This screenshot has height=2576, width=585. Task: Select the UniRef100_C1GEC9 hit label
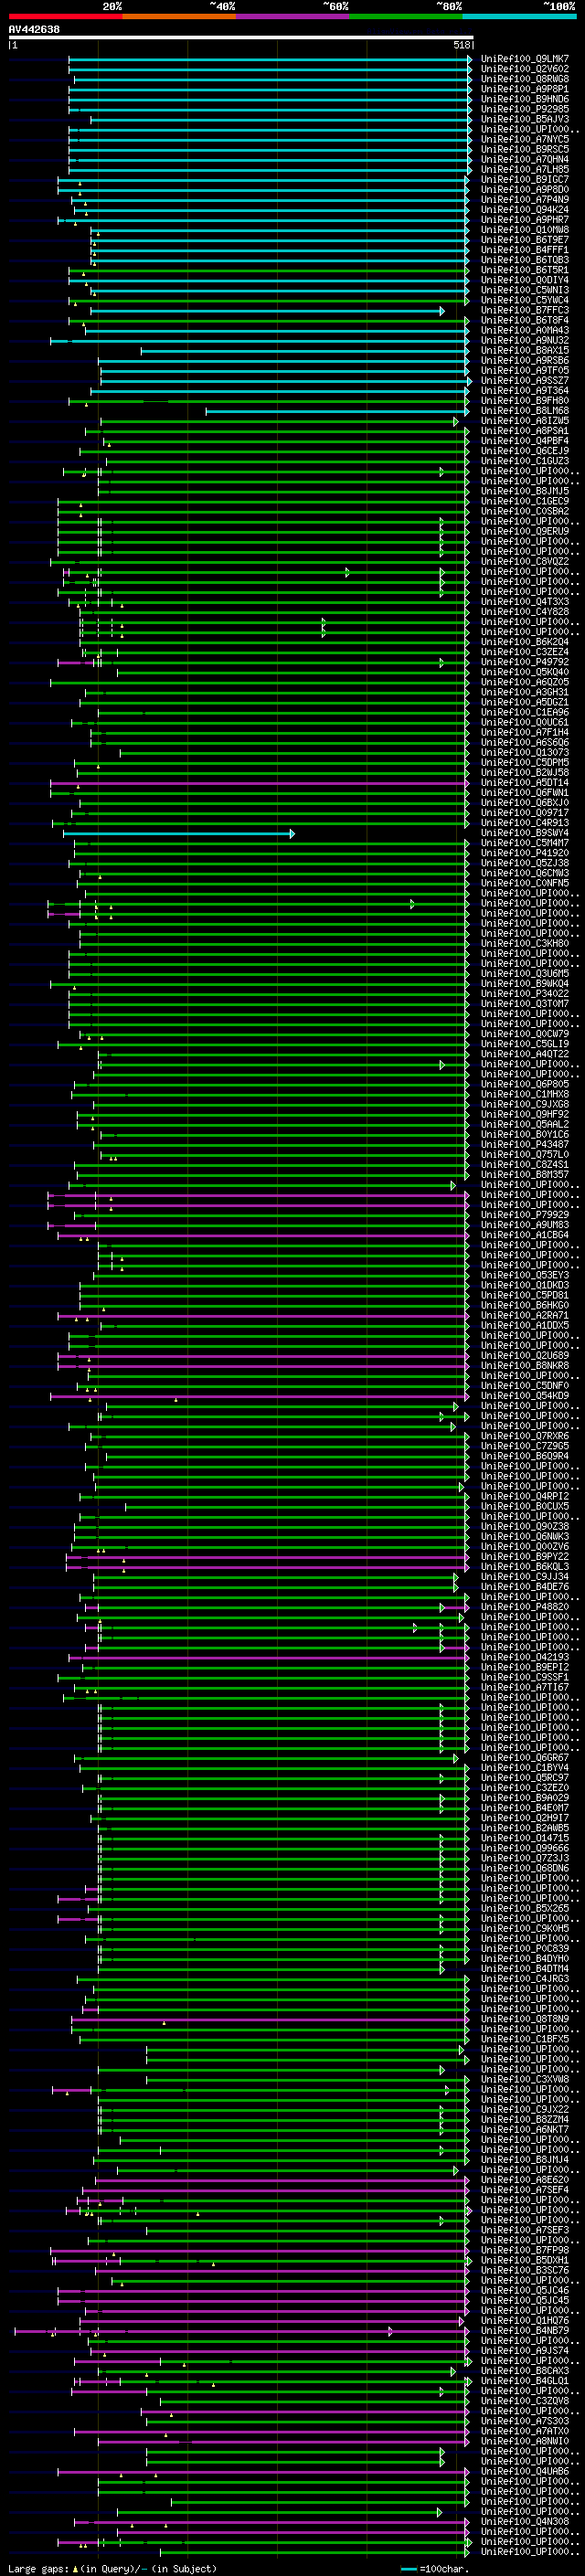coord(525,502)
